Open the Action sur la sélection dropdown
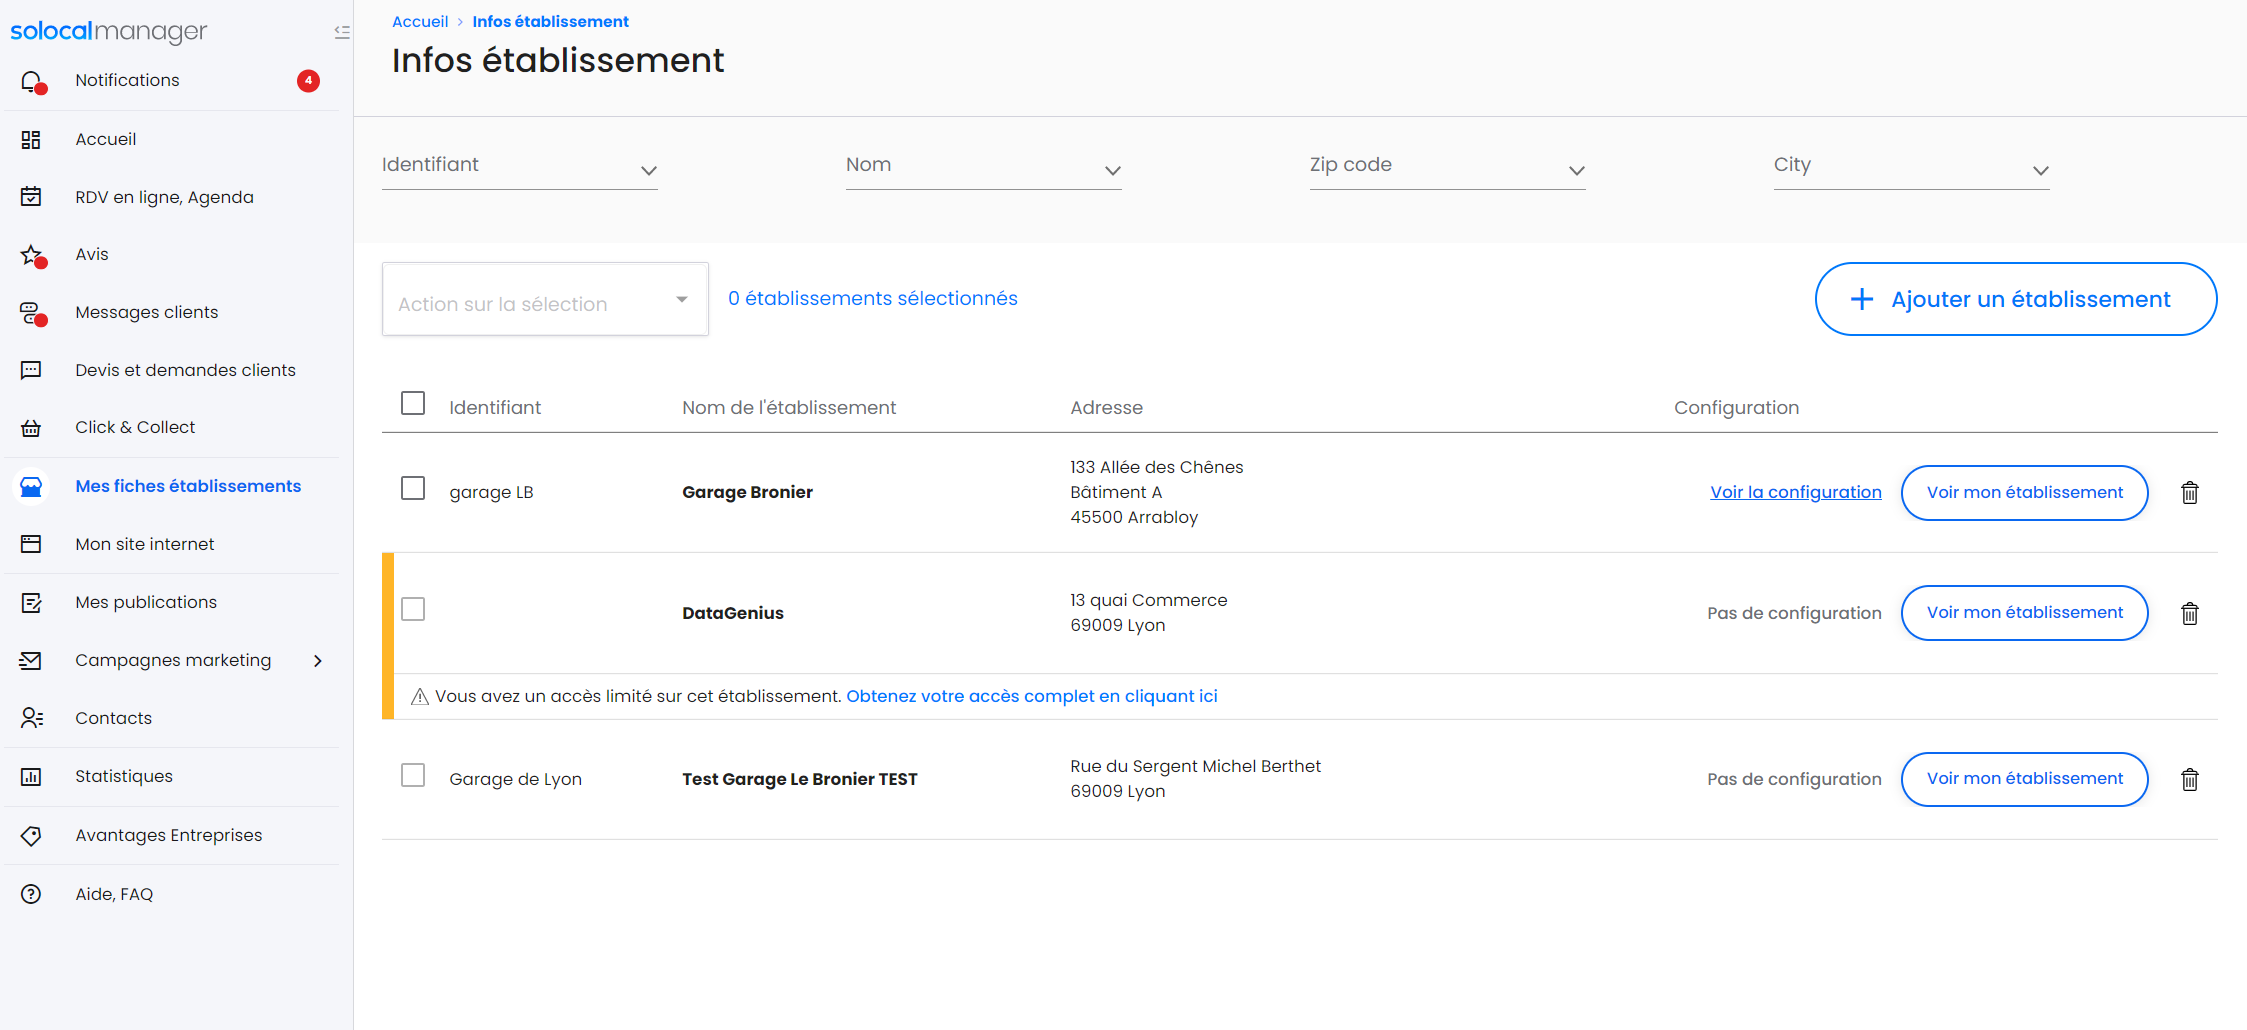The height and width of the screenshot is (1030, 2247). 545,300
